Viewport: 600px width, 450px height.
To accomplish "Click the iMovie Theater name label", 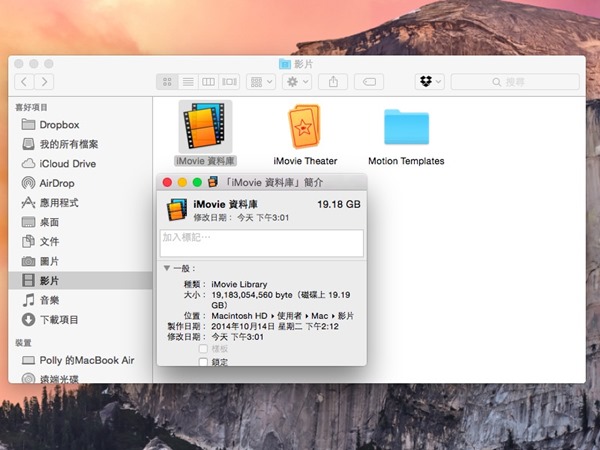I will click(305, 161).
